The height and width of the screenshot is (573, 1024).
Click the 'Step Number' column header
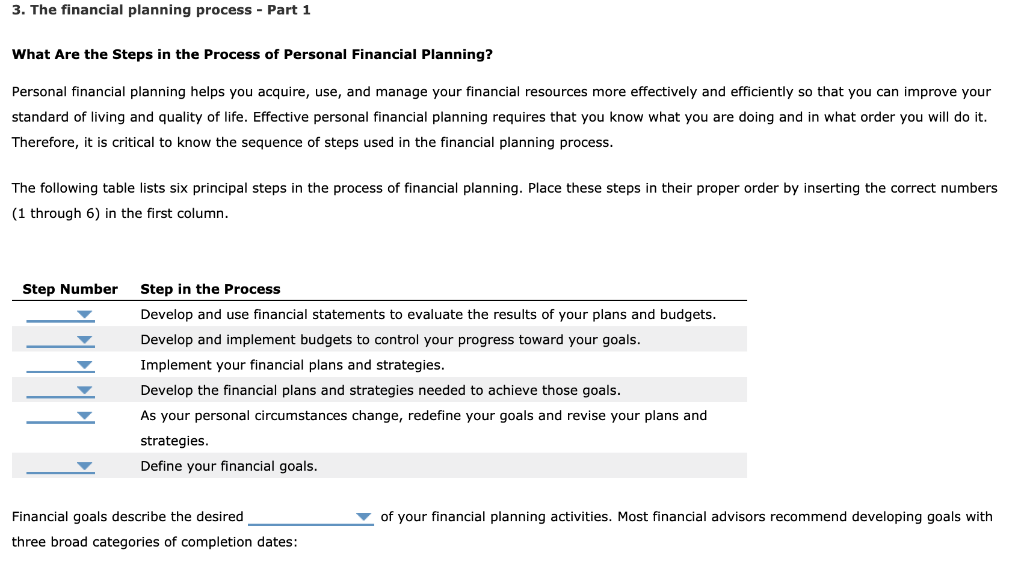tap(70, 289)
